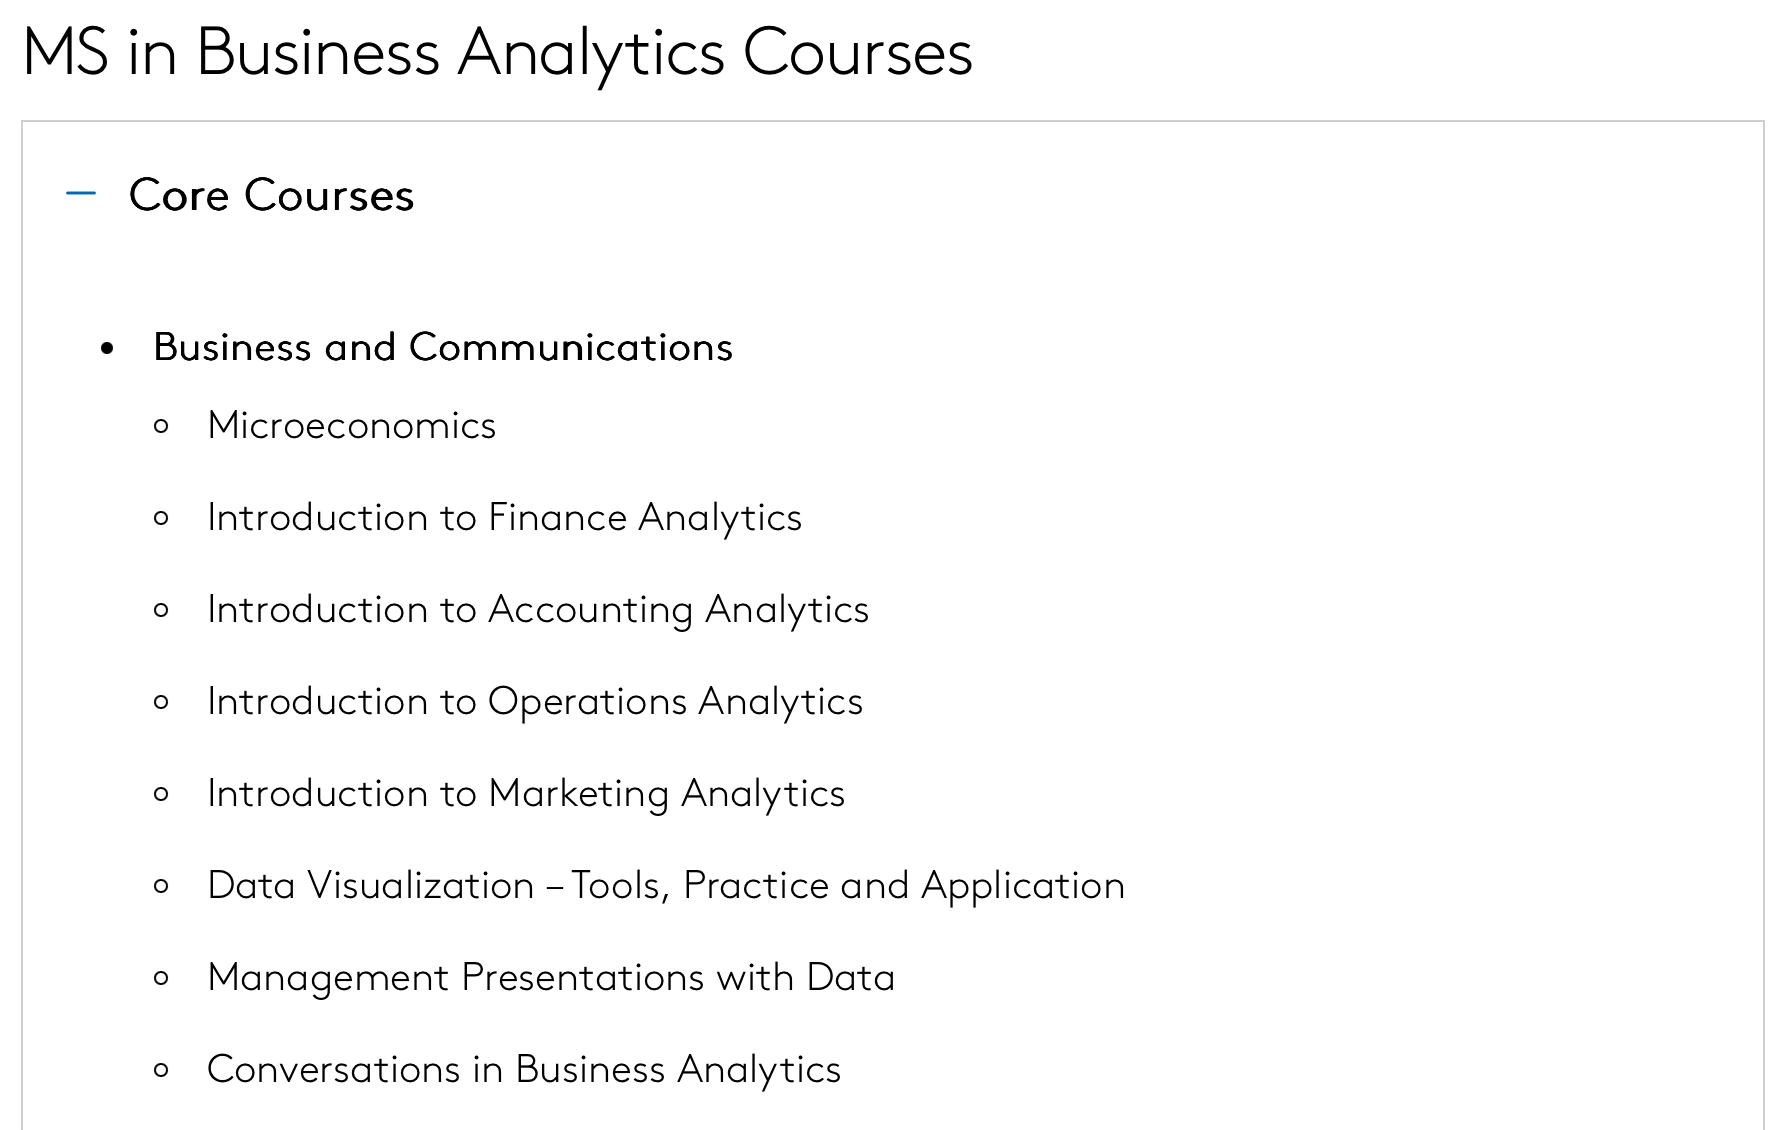This screenshot has height=1130, width=1788.
Task: Click bullet beside Management Presentations with Data
Action: point(162,979)
